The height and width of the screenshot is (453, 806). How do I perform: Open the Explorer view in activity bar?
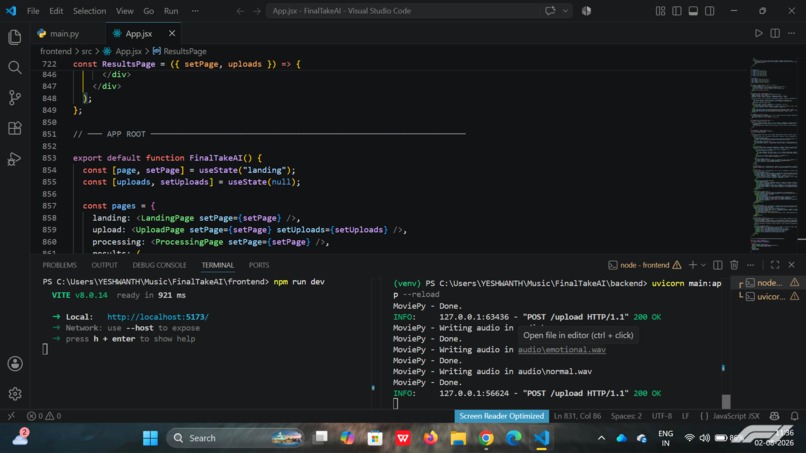(x=15, y=37)
